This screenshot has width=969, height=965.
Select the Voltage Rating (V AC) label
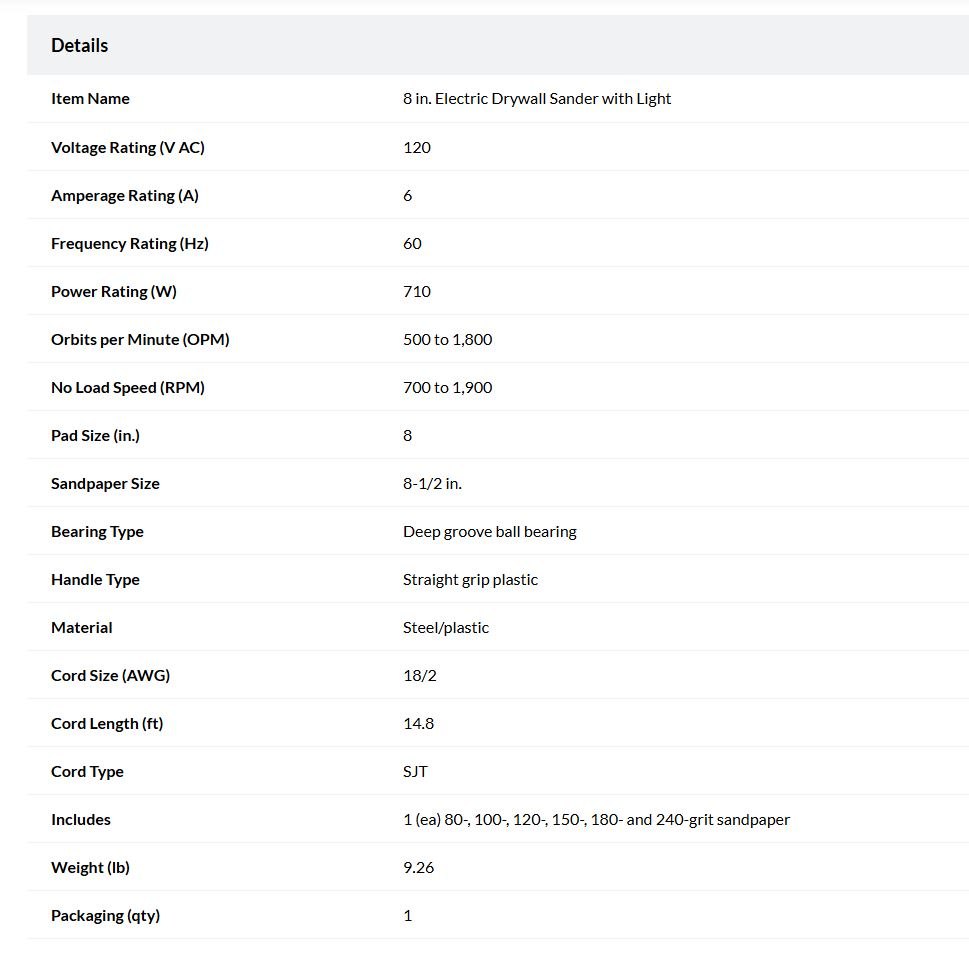coord(127,148)
